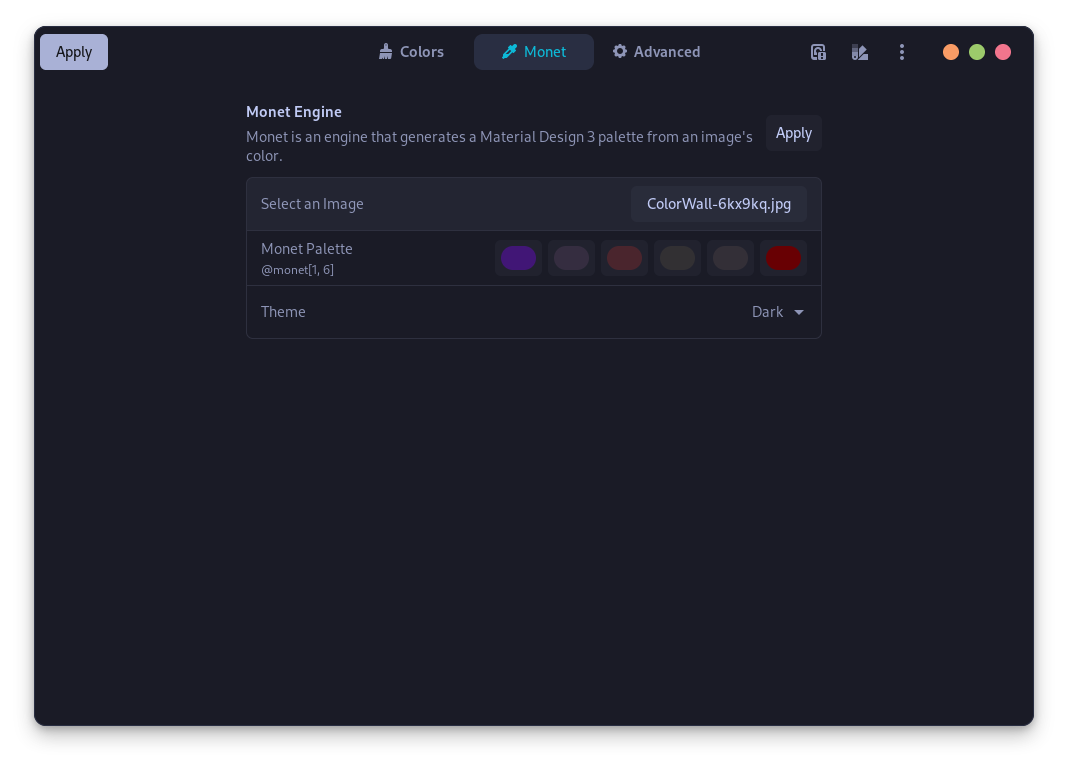Select the purple Monet palette swatch
Image resolution: width=1068 pixels, height=768 pixels.
point(518,257)
